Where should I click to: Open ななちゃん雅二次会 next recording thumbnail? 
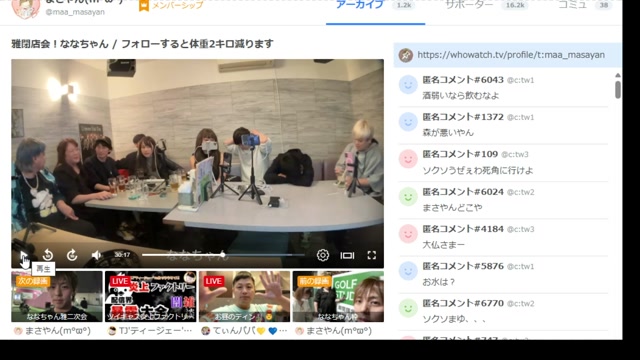[57, 296]
